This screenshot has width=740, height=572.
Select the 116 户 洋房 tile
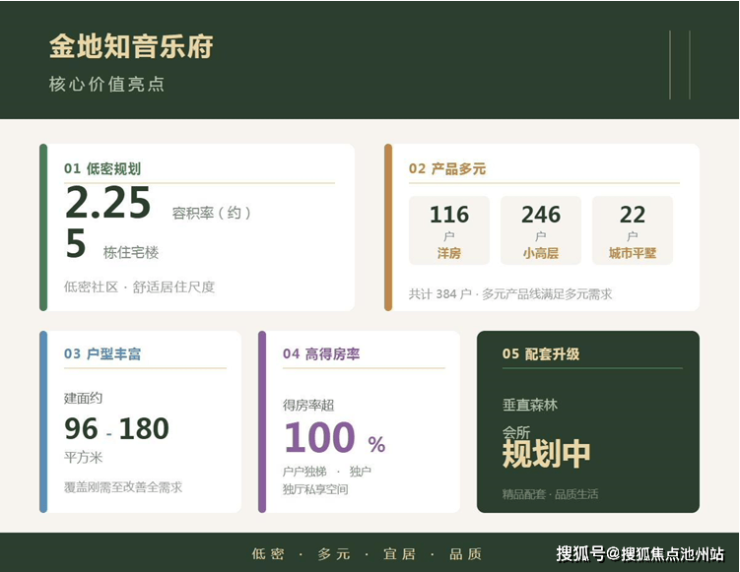pos(449,230)
